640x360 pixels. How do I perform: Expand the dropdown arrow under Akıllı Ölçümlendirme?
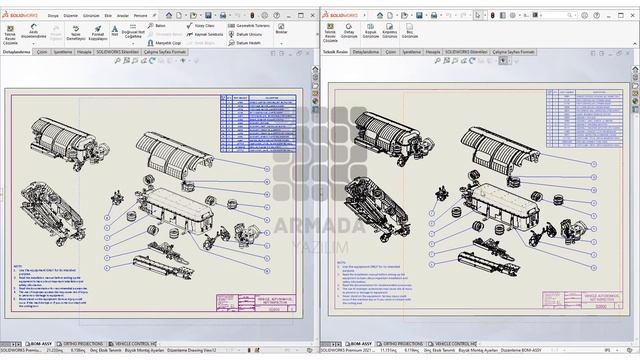pyautogui.click(x=33, y=43)
